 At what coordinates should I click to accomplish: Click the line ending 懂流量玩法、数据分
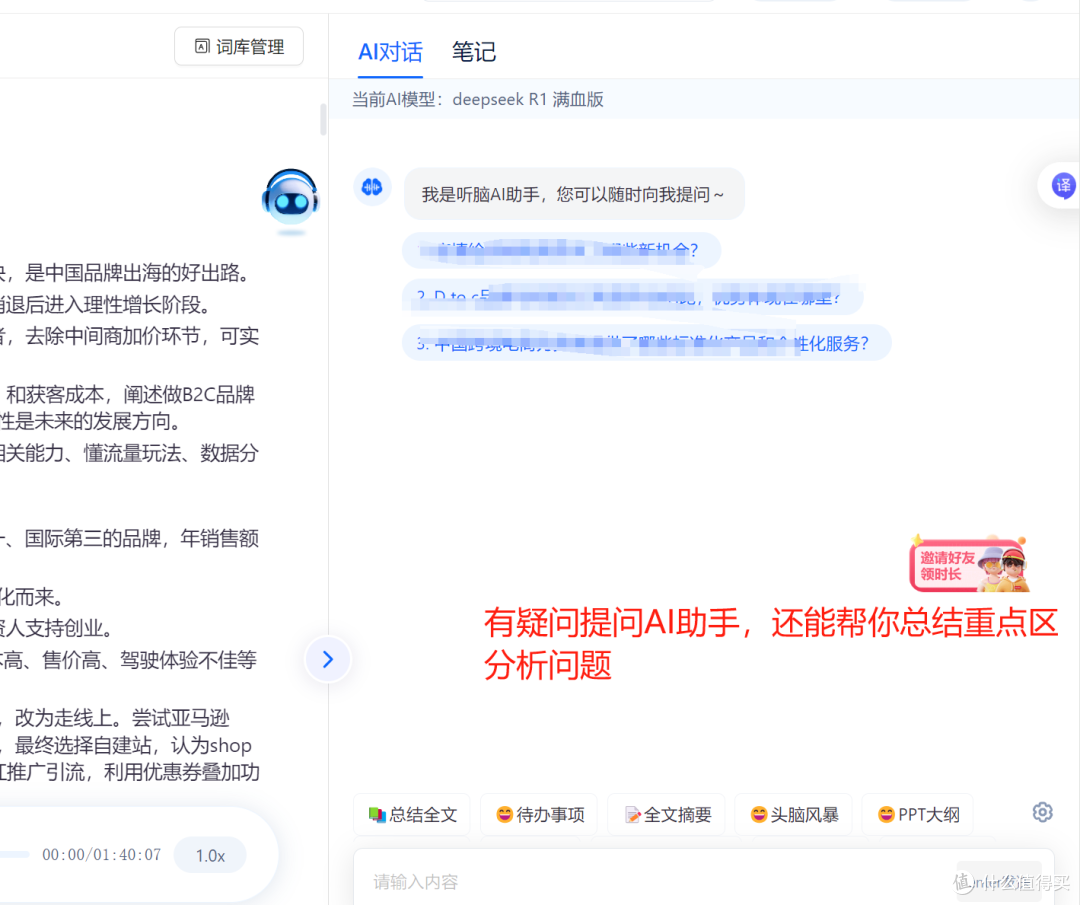coord(129,453)
